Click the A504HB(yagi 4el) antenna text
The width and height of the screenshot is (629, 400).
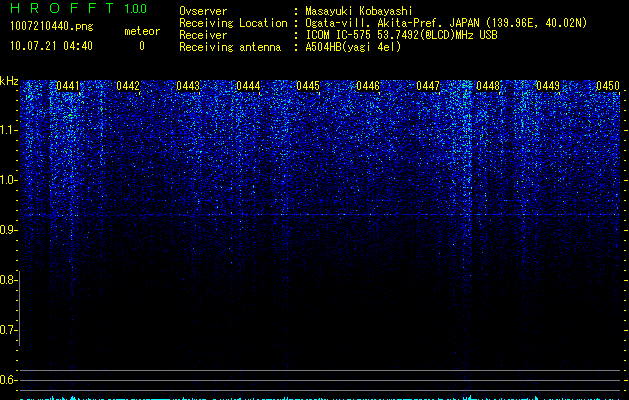tap(353, 47)
